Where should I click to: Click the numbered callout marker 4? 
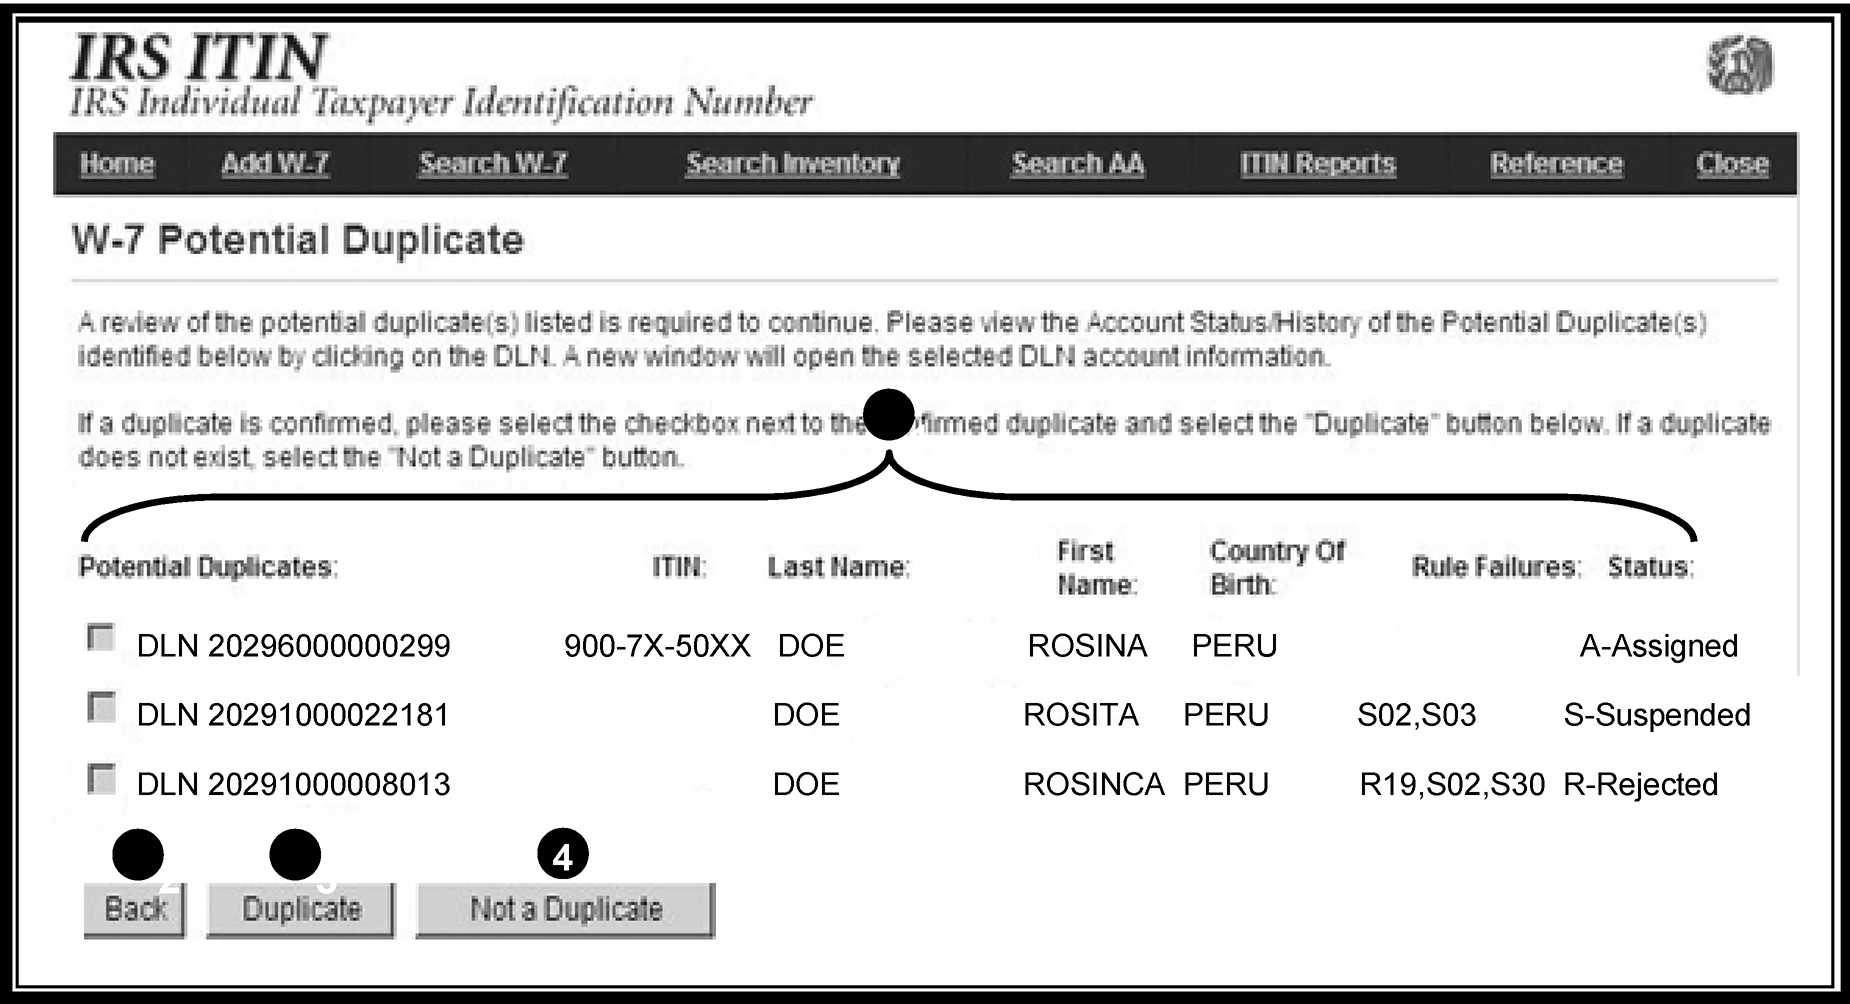point(563,856)
